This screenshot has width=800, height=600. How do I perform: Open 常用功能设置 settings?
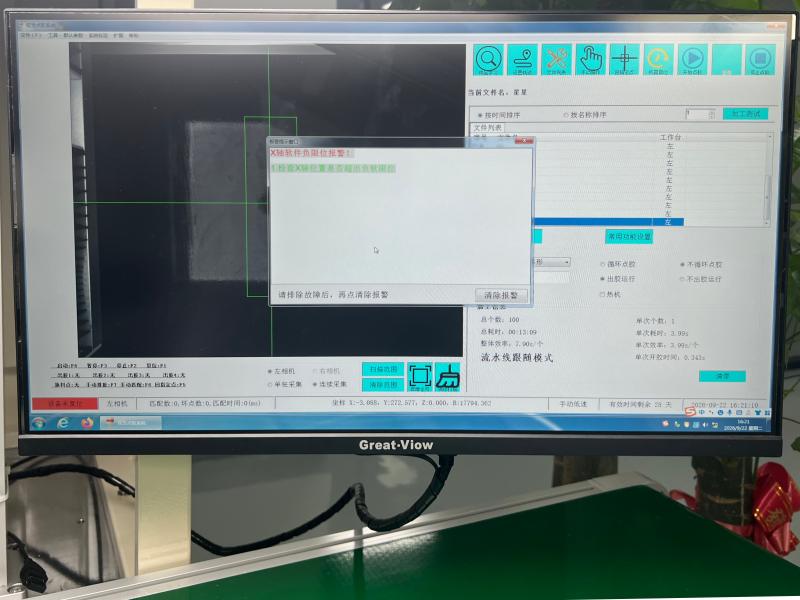pyautogui.click(x=629, y=237)
